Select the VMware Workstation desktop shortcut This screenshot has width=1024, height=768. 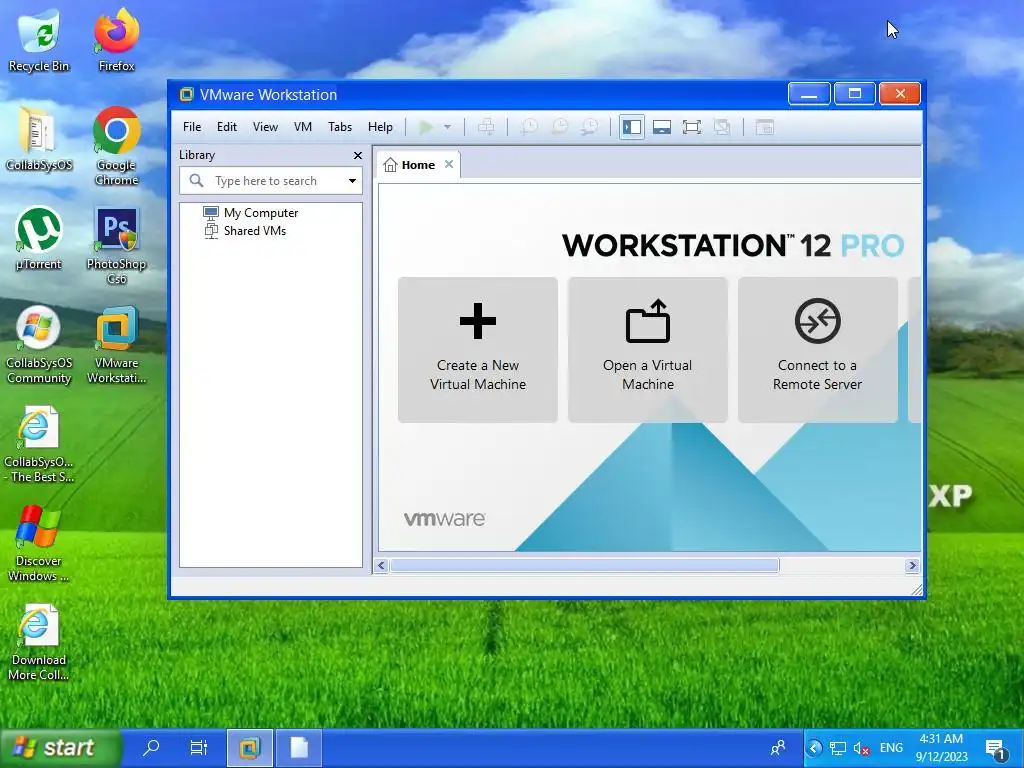point(116,345)
